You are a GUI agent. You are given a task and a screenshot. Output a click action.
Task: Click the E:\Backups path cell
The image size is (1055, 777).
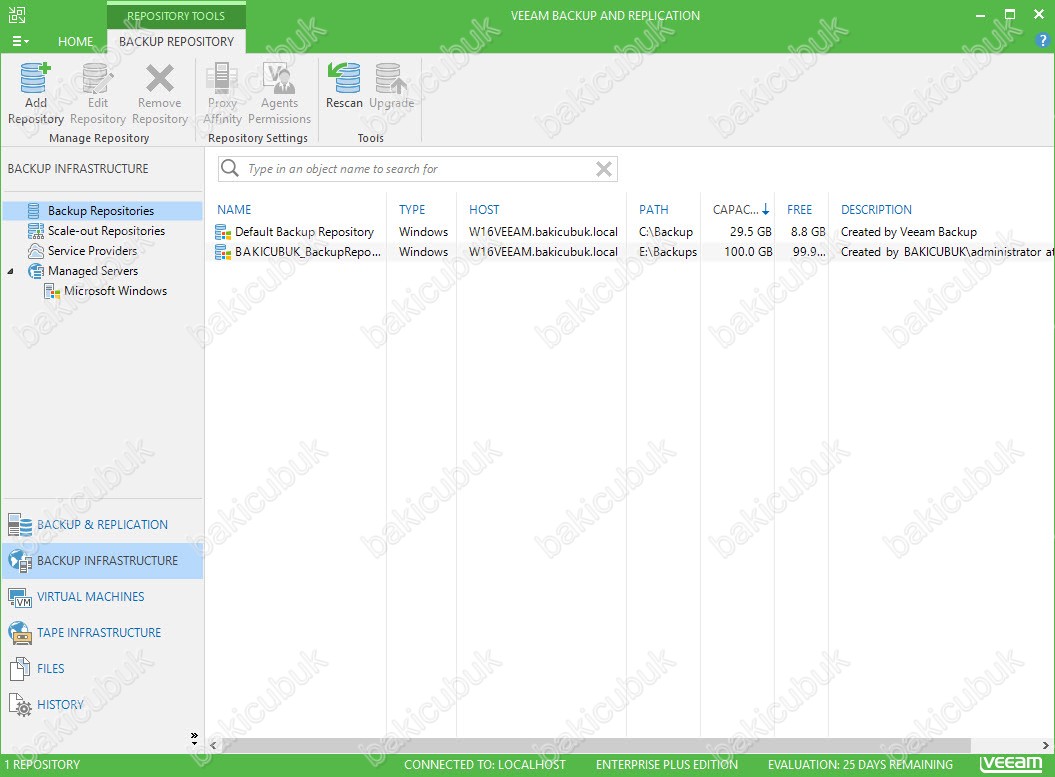coord(668,252)
